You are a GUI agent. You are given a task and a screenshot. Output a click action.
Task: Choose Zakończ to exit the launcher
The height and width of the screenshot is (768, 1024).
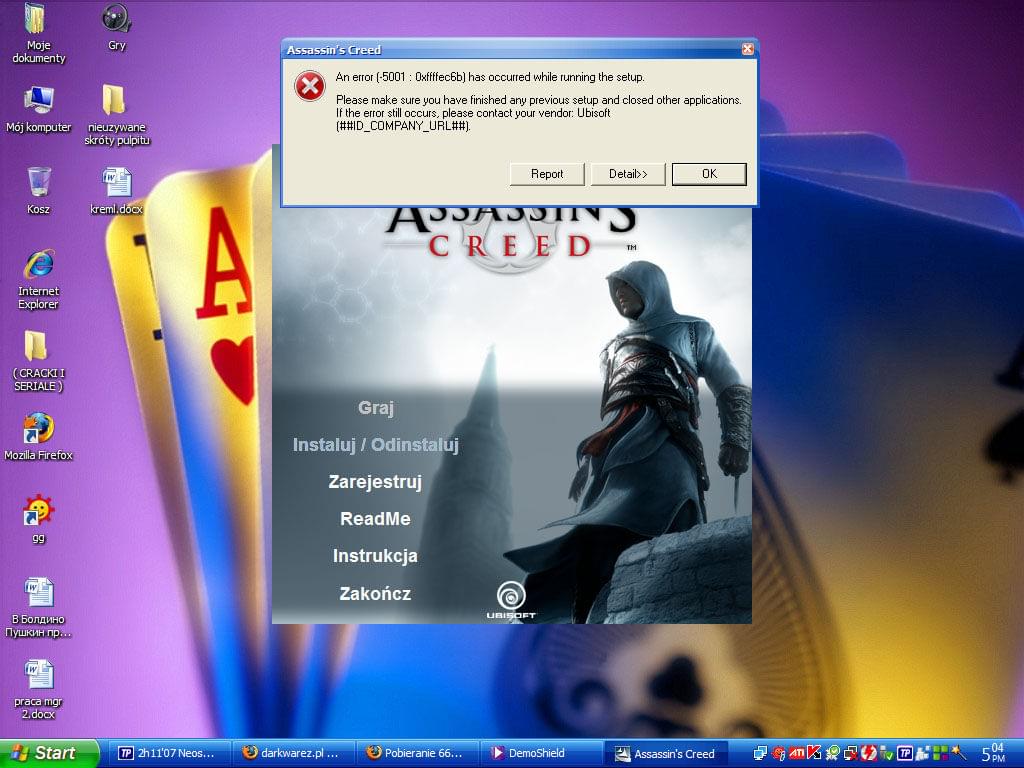coord(376,593)
